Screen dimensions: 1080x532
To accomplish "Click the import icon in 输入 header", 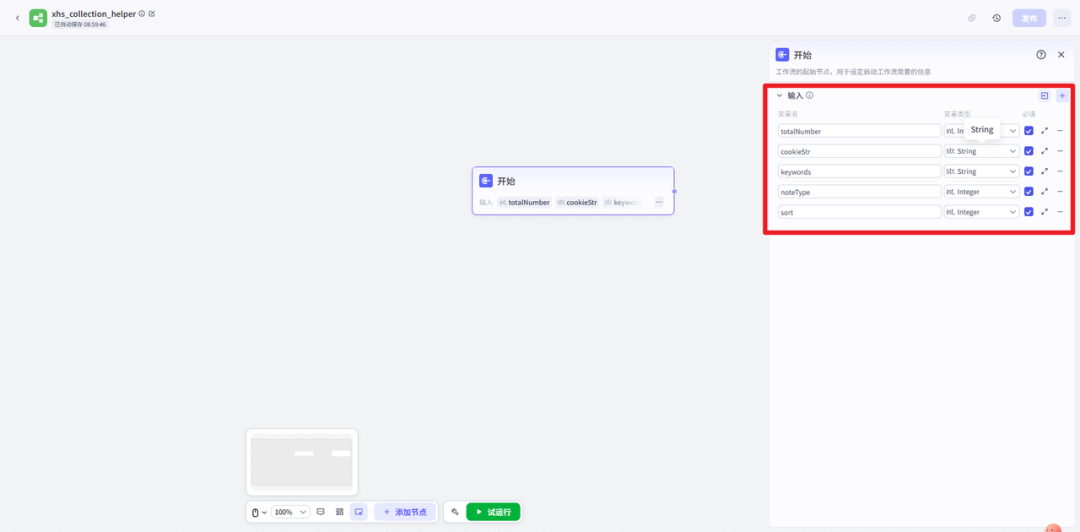I will pyautogui.click(x=1044, y=96).
